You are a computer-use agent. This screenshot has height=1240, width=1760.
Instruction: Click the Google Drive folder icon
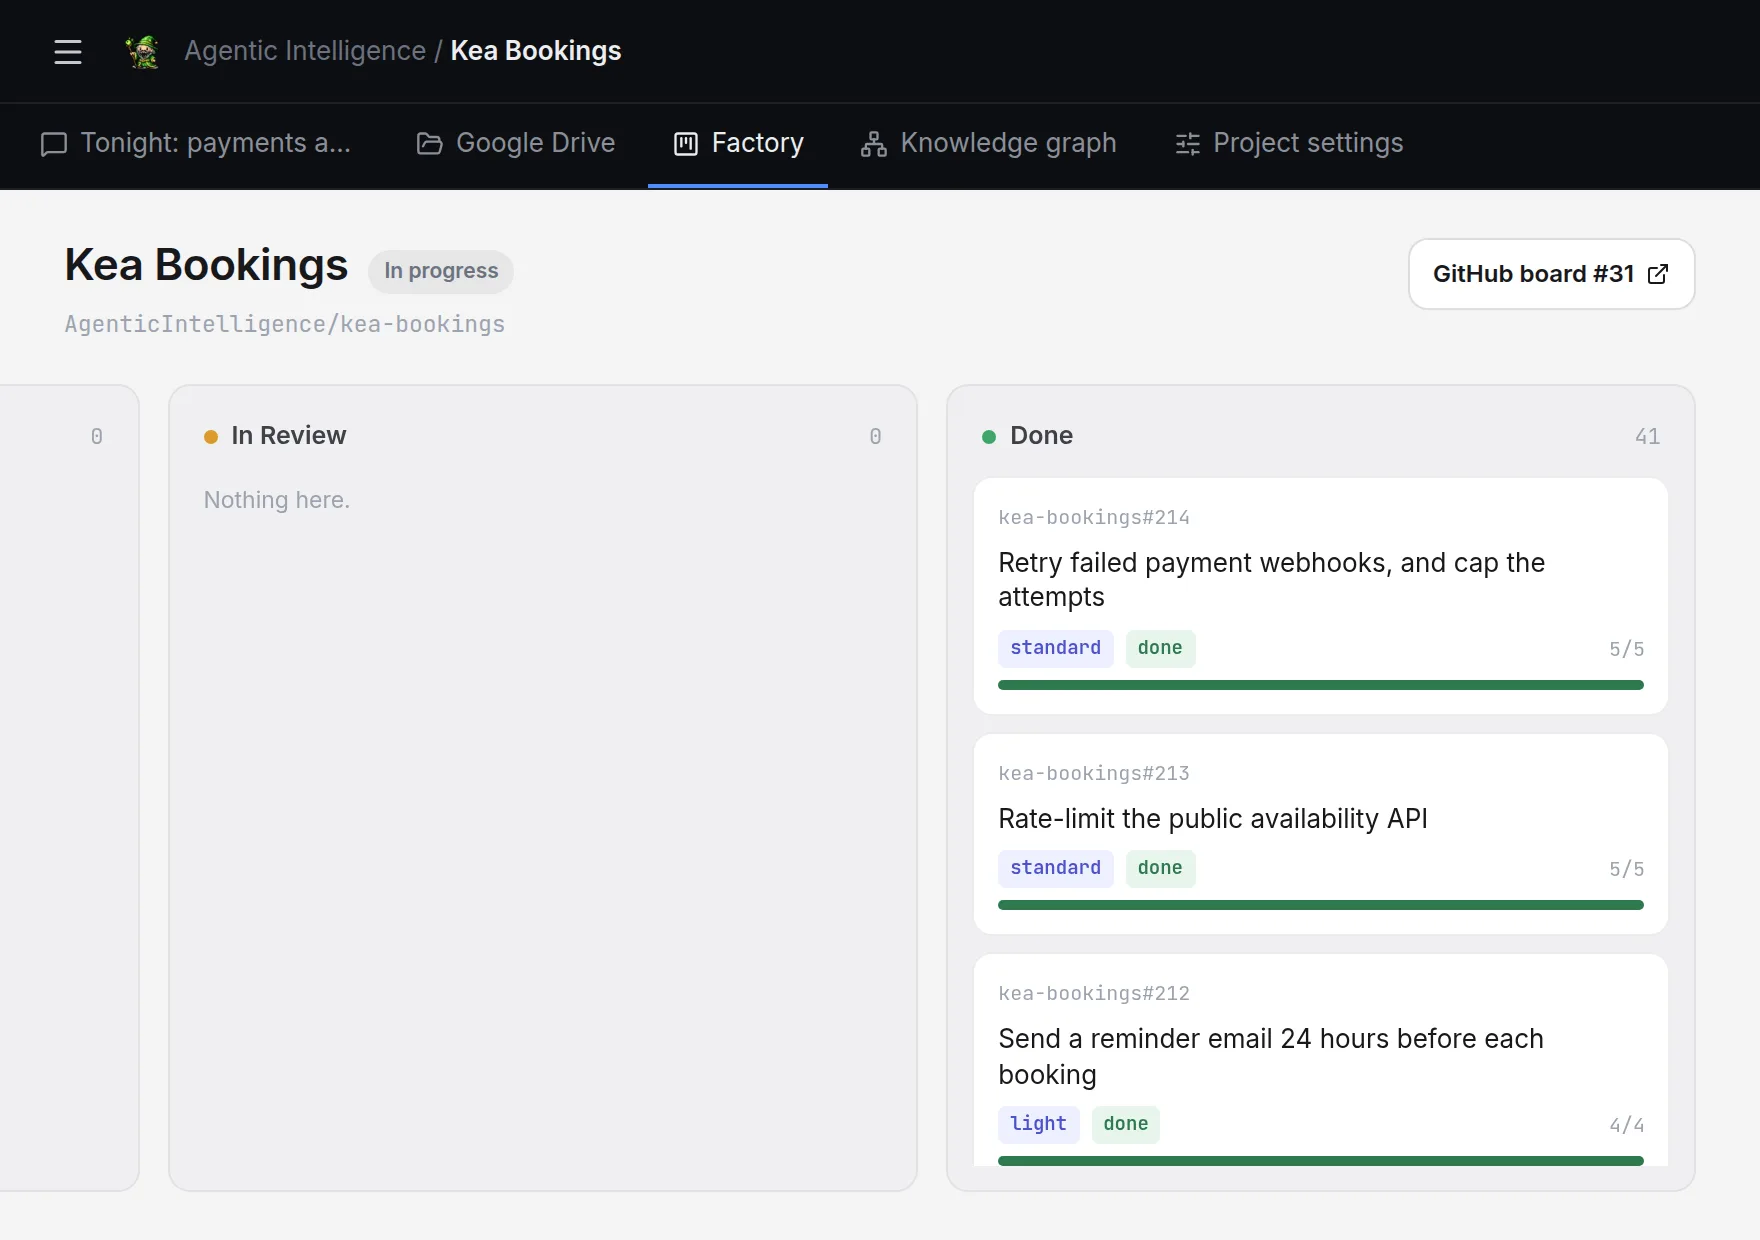click(x=429, y=144)
